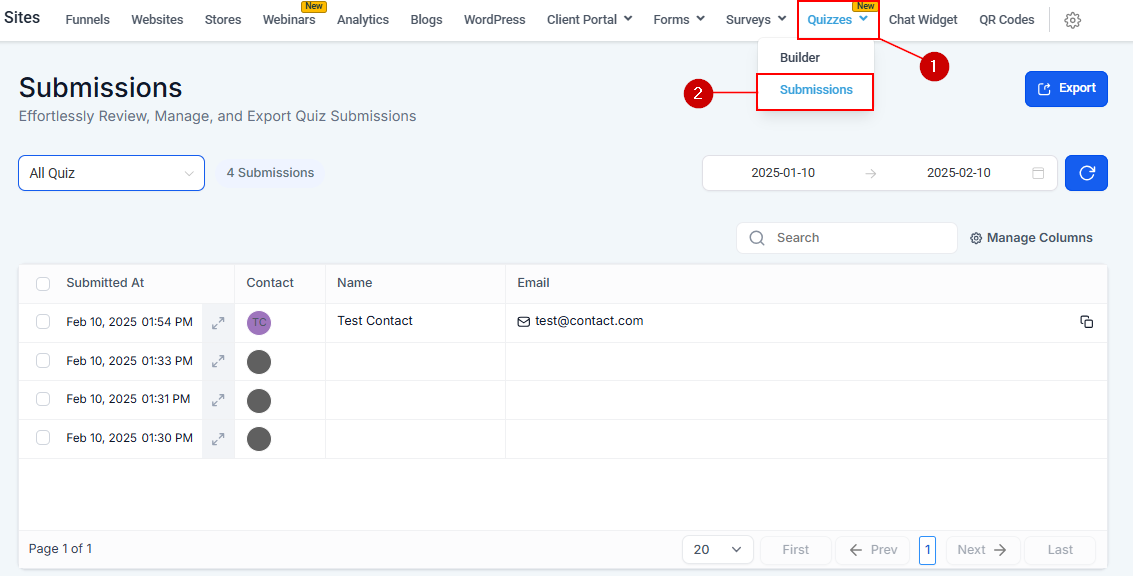The width and height of the screenshot is (1133, 576).
Task: Expand the Forms dropdown menu
Action: pyautogui.click(x=679, y=20)
